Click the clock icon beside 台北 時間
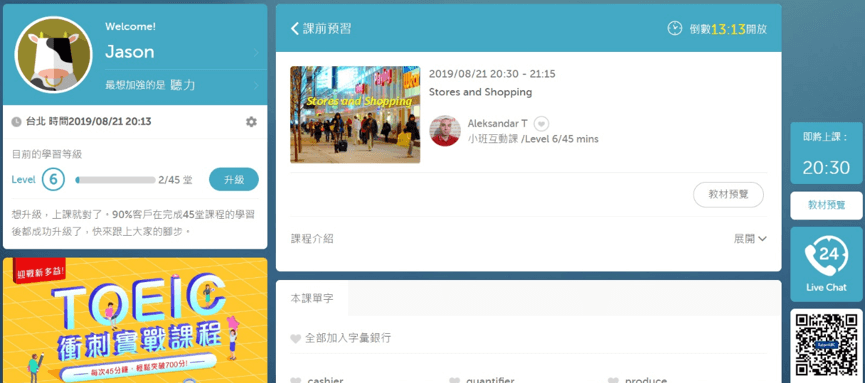The image size is (865, 383). tap(17, 122)
